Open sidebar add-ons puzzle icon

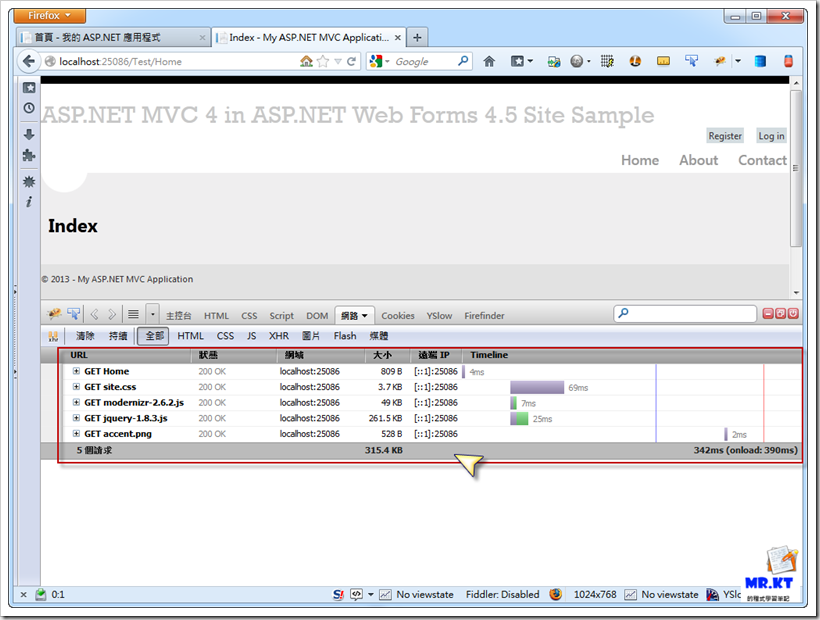coord(29,155)
